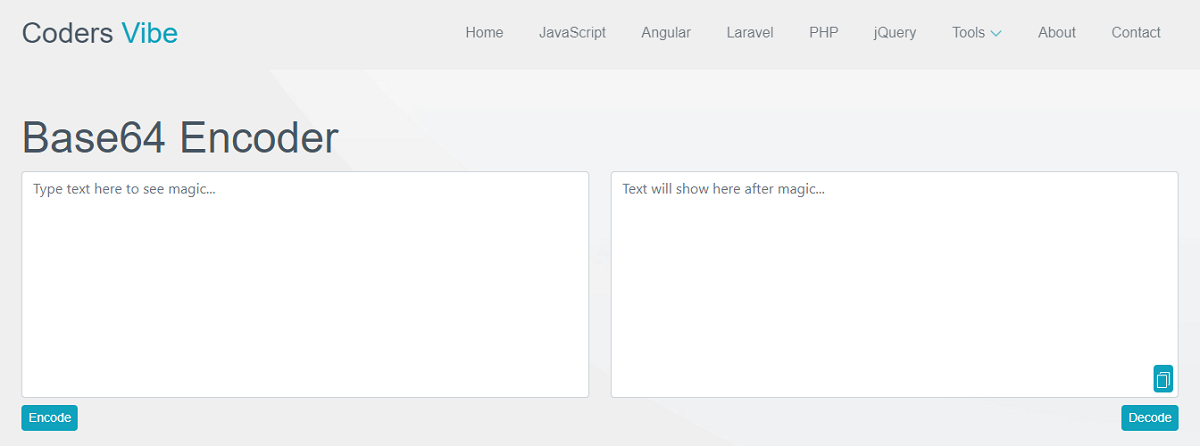This screenshot has width=1200, height=446.
Task: Click the 'Coders' word in the site logo
Action: (67, 33)
